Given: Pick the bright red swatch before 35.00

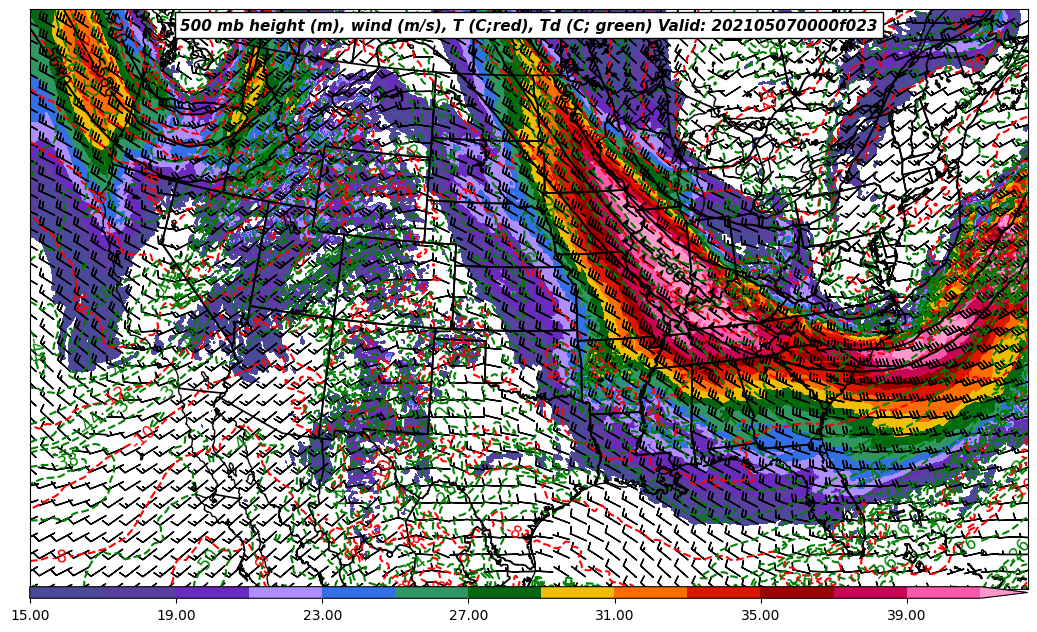Looking at the screenshot, I should (x=723, y=593).
